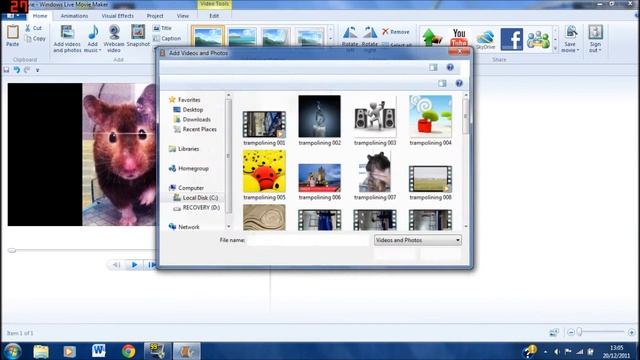Click the zoom slider handle at bottom right
640x360 pixels.
pyautogui.click(x=579, y=332)
